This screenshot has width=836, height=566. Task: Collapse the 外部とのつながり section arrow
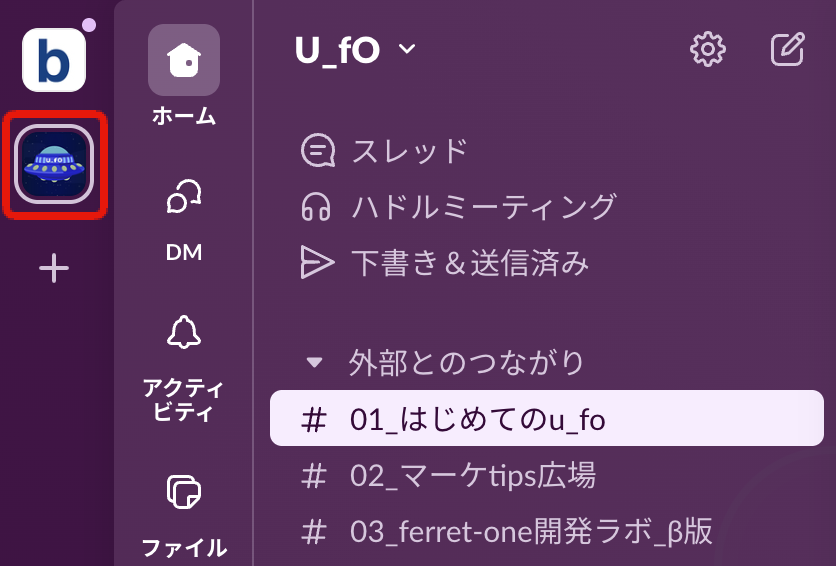coord(315,362)
